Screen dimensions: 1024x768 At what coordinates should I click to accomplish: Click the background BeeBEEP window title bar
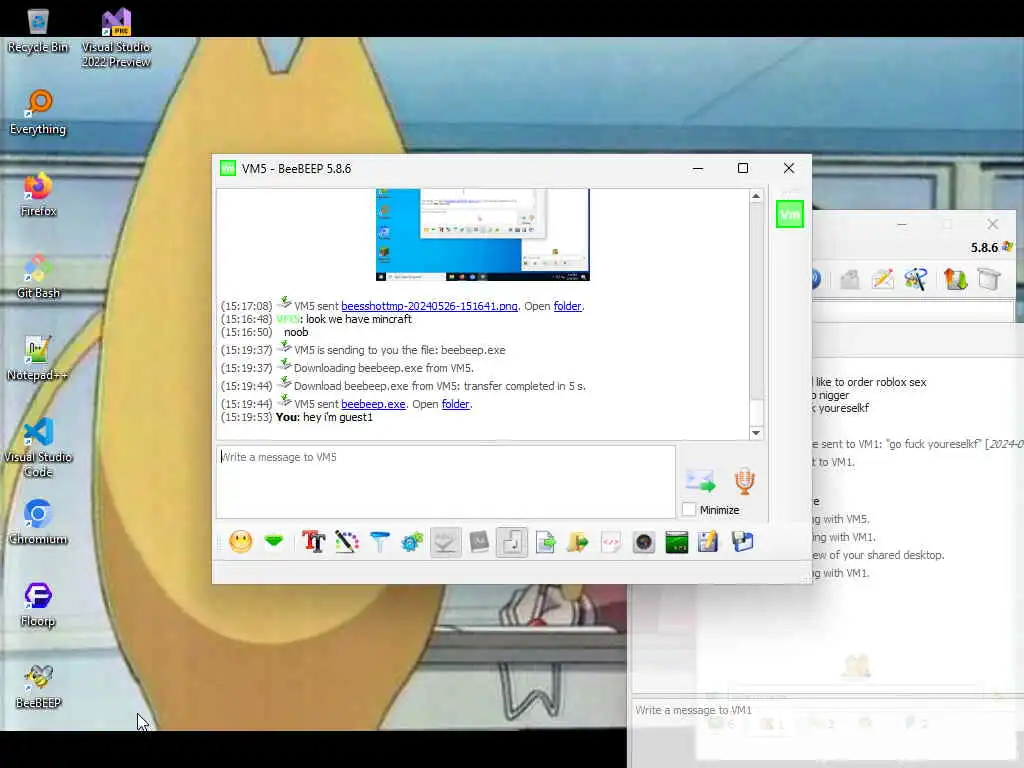click(914, 224)
